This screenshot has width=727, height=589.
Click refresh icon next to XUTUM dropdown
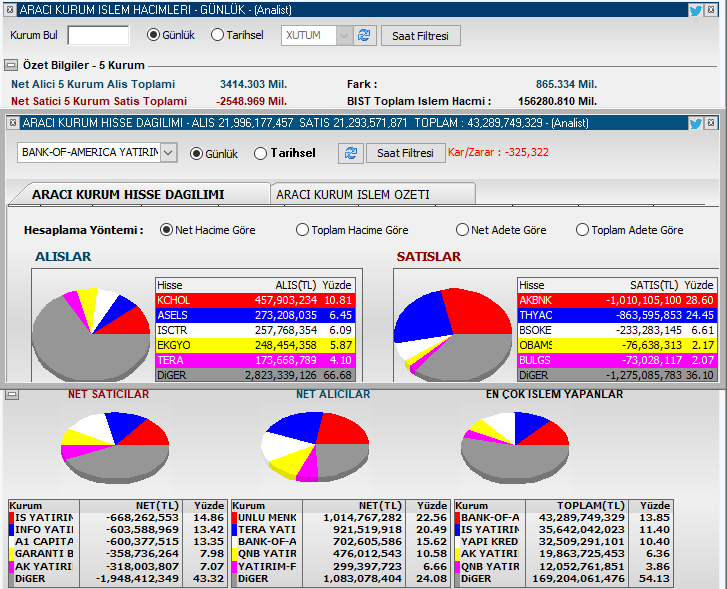click(364, 36)
